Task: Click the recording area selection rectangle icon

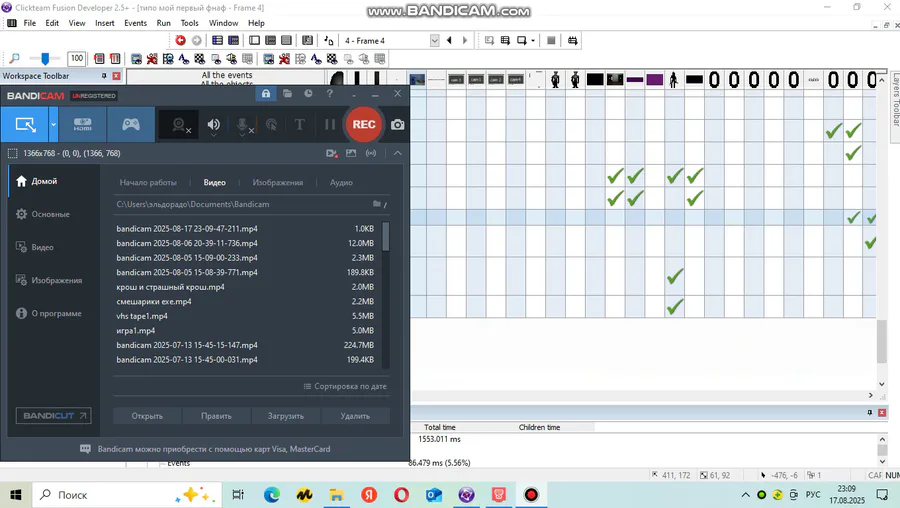Action: tap(13, 153)
